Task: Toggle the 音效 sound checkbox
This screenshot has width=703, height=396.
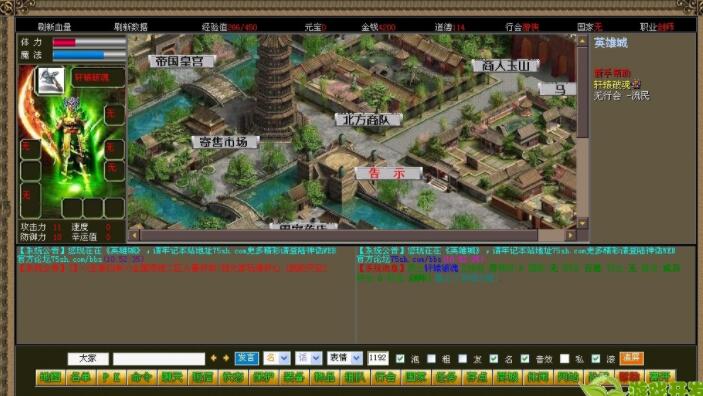Action: [x=525, y=358]
